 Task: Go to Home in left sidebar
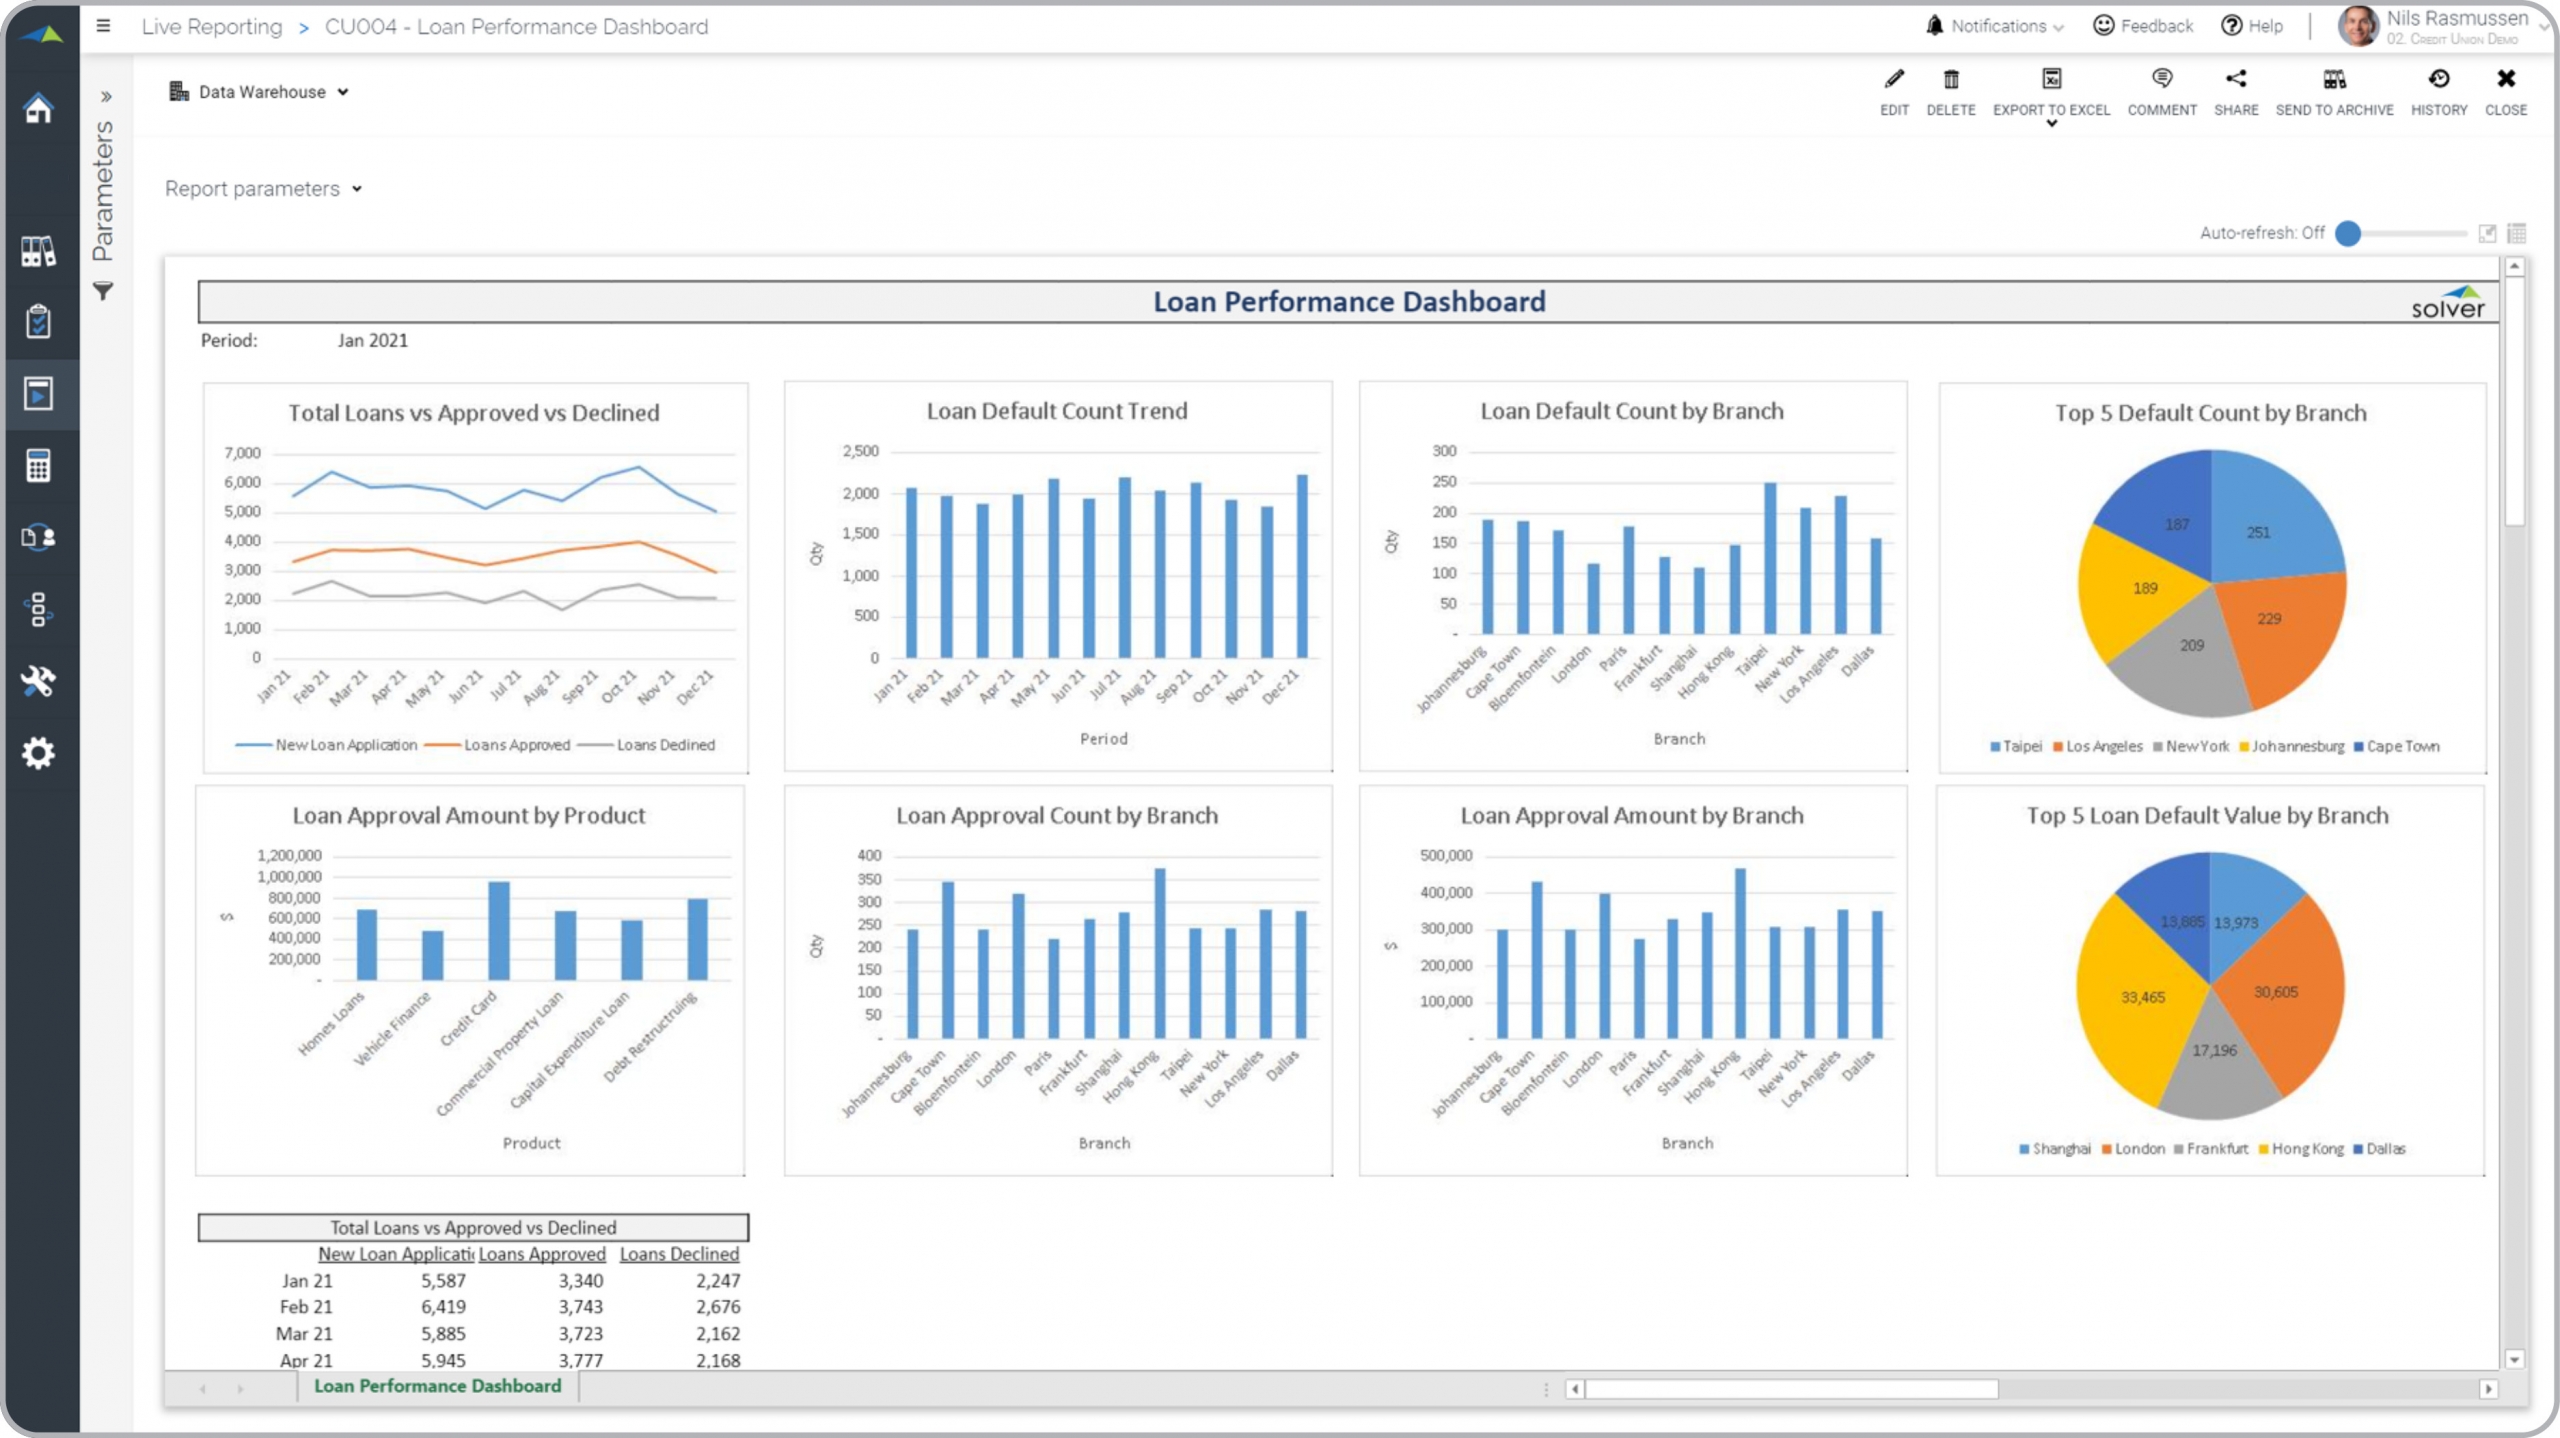tap(38, 108)
